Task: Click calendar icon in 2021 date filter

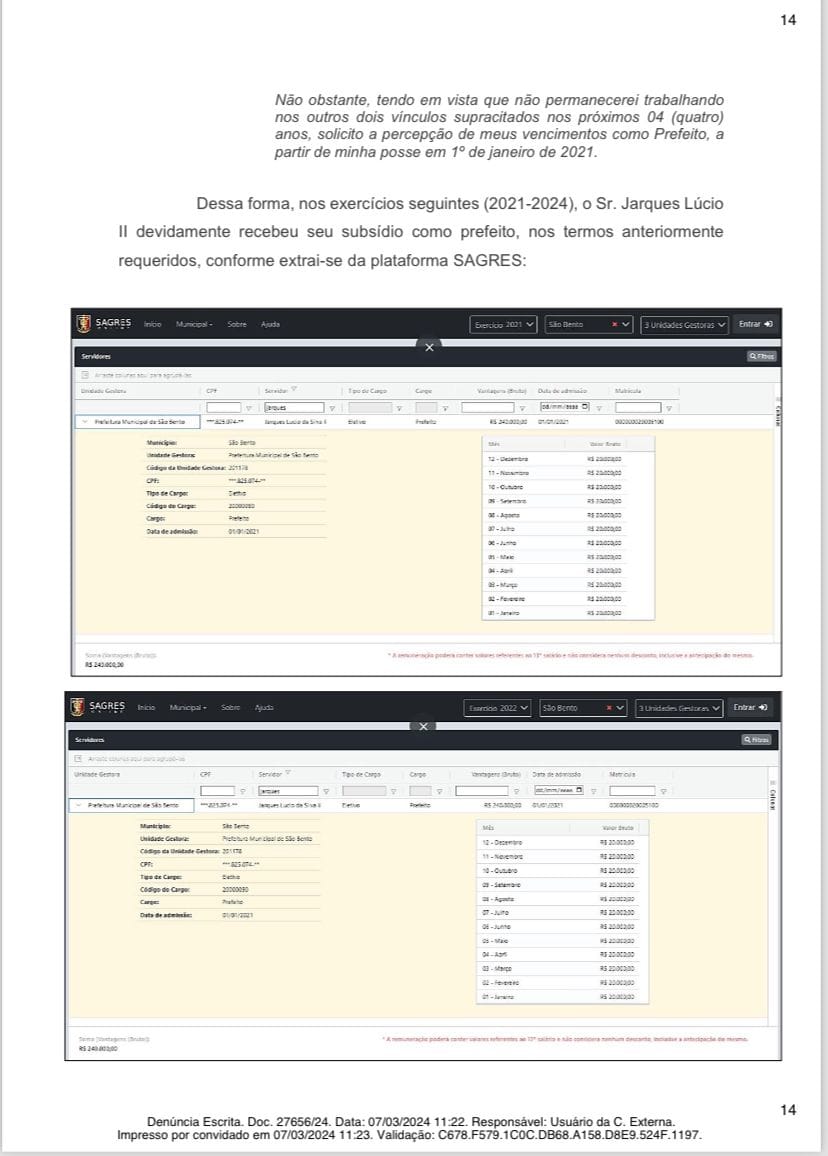Action: (x=585, y=407)
